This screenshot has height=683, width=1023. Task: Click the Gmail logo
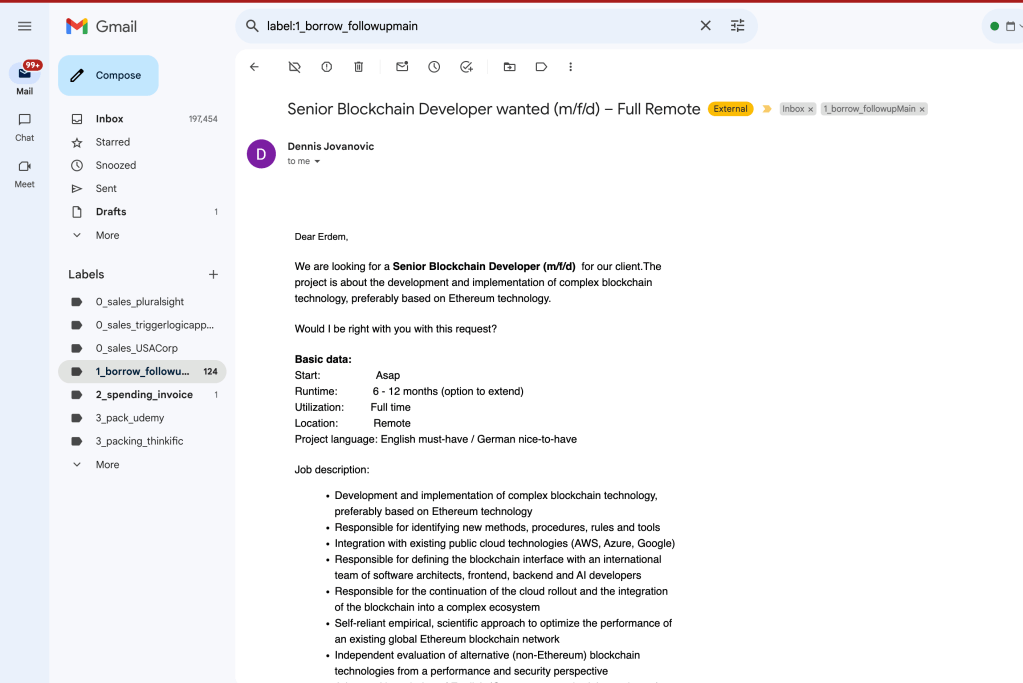pos(101,26)
